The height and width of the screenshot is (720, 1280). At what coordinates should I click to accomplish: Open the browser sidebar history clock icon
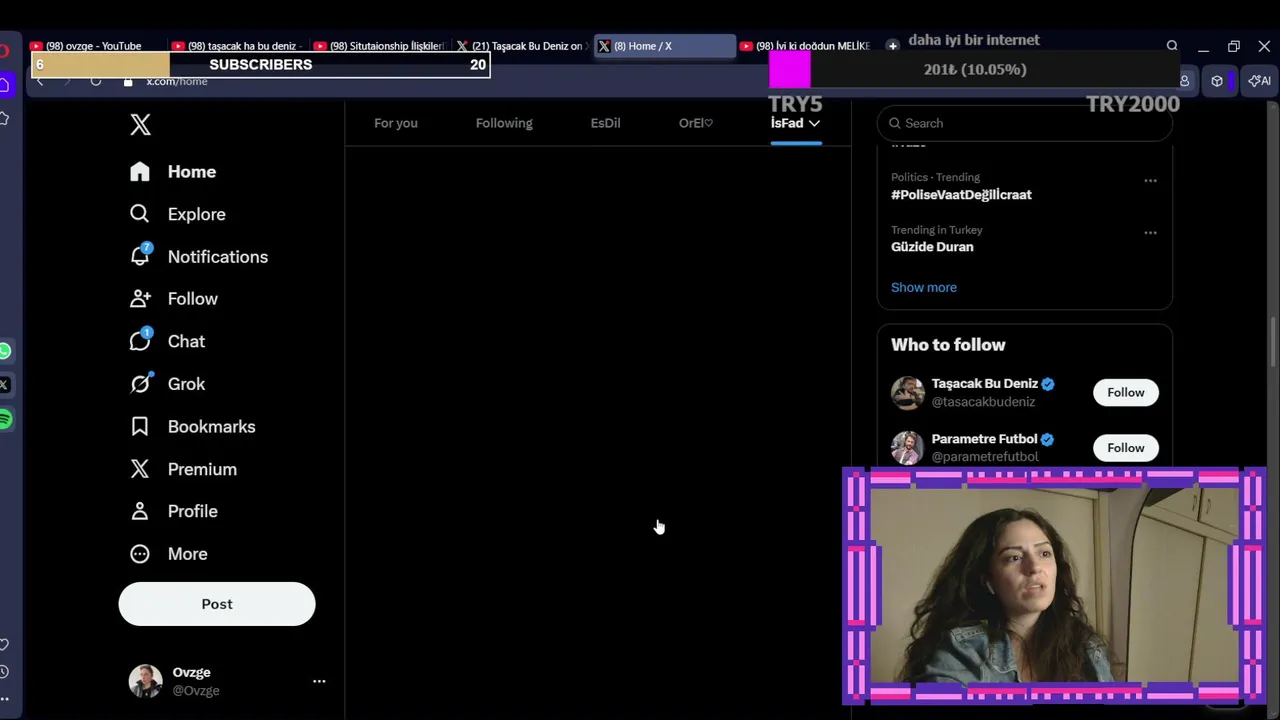click(4, 672)
